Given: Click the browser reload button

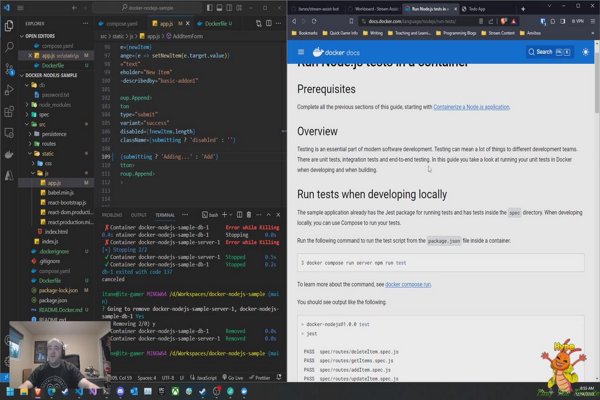Looking at the screenshot, I should click(314, 21).
